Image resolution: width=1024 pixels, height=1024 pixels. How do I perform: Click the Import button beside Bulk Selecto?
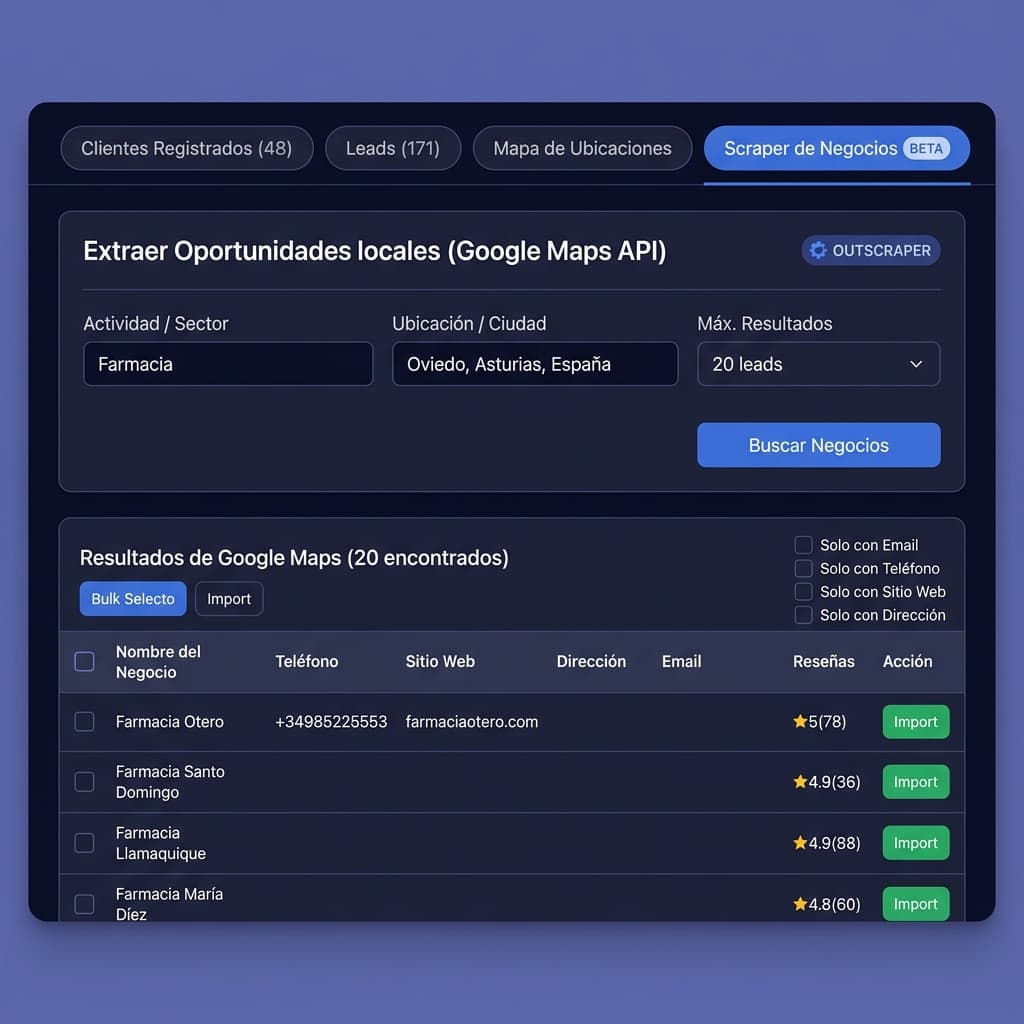tap(229, 599)
